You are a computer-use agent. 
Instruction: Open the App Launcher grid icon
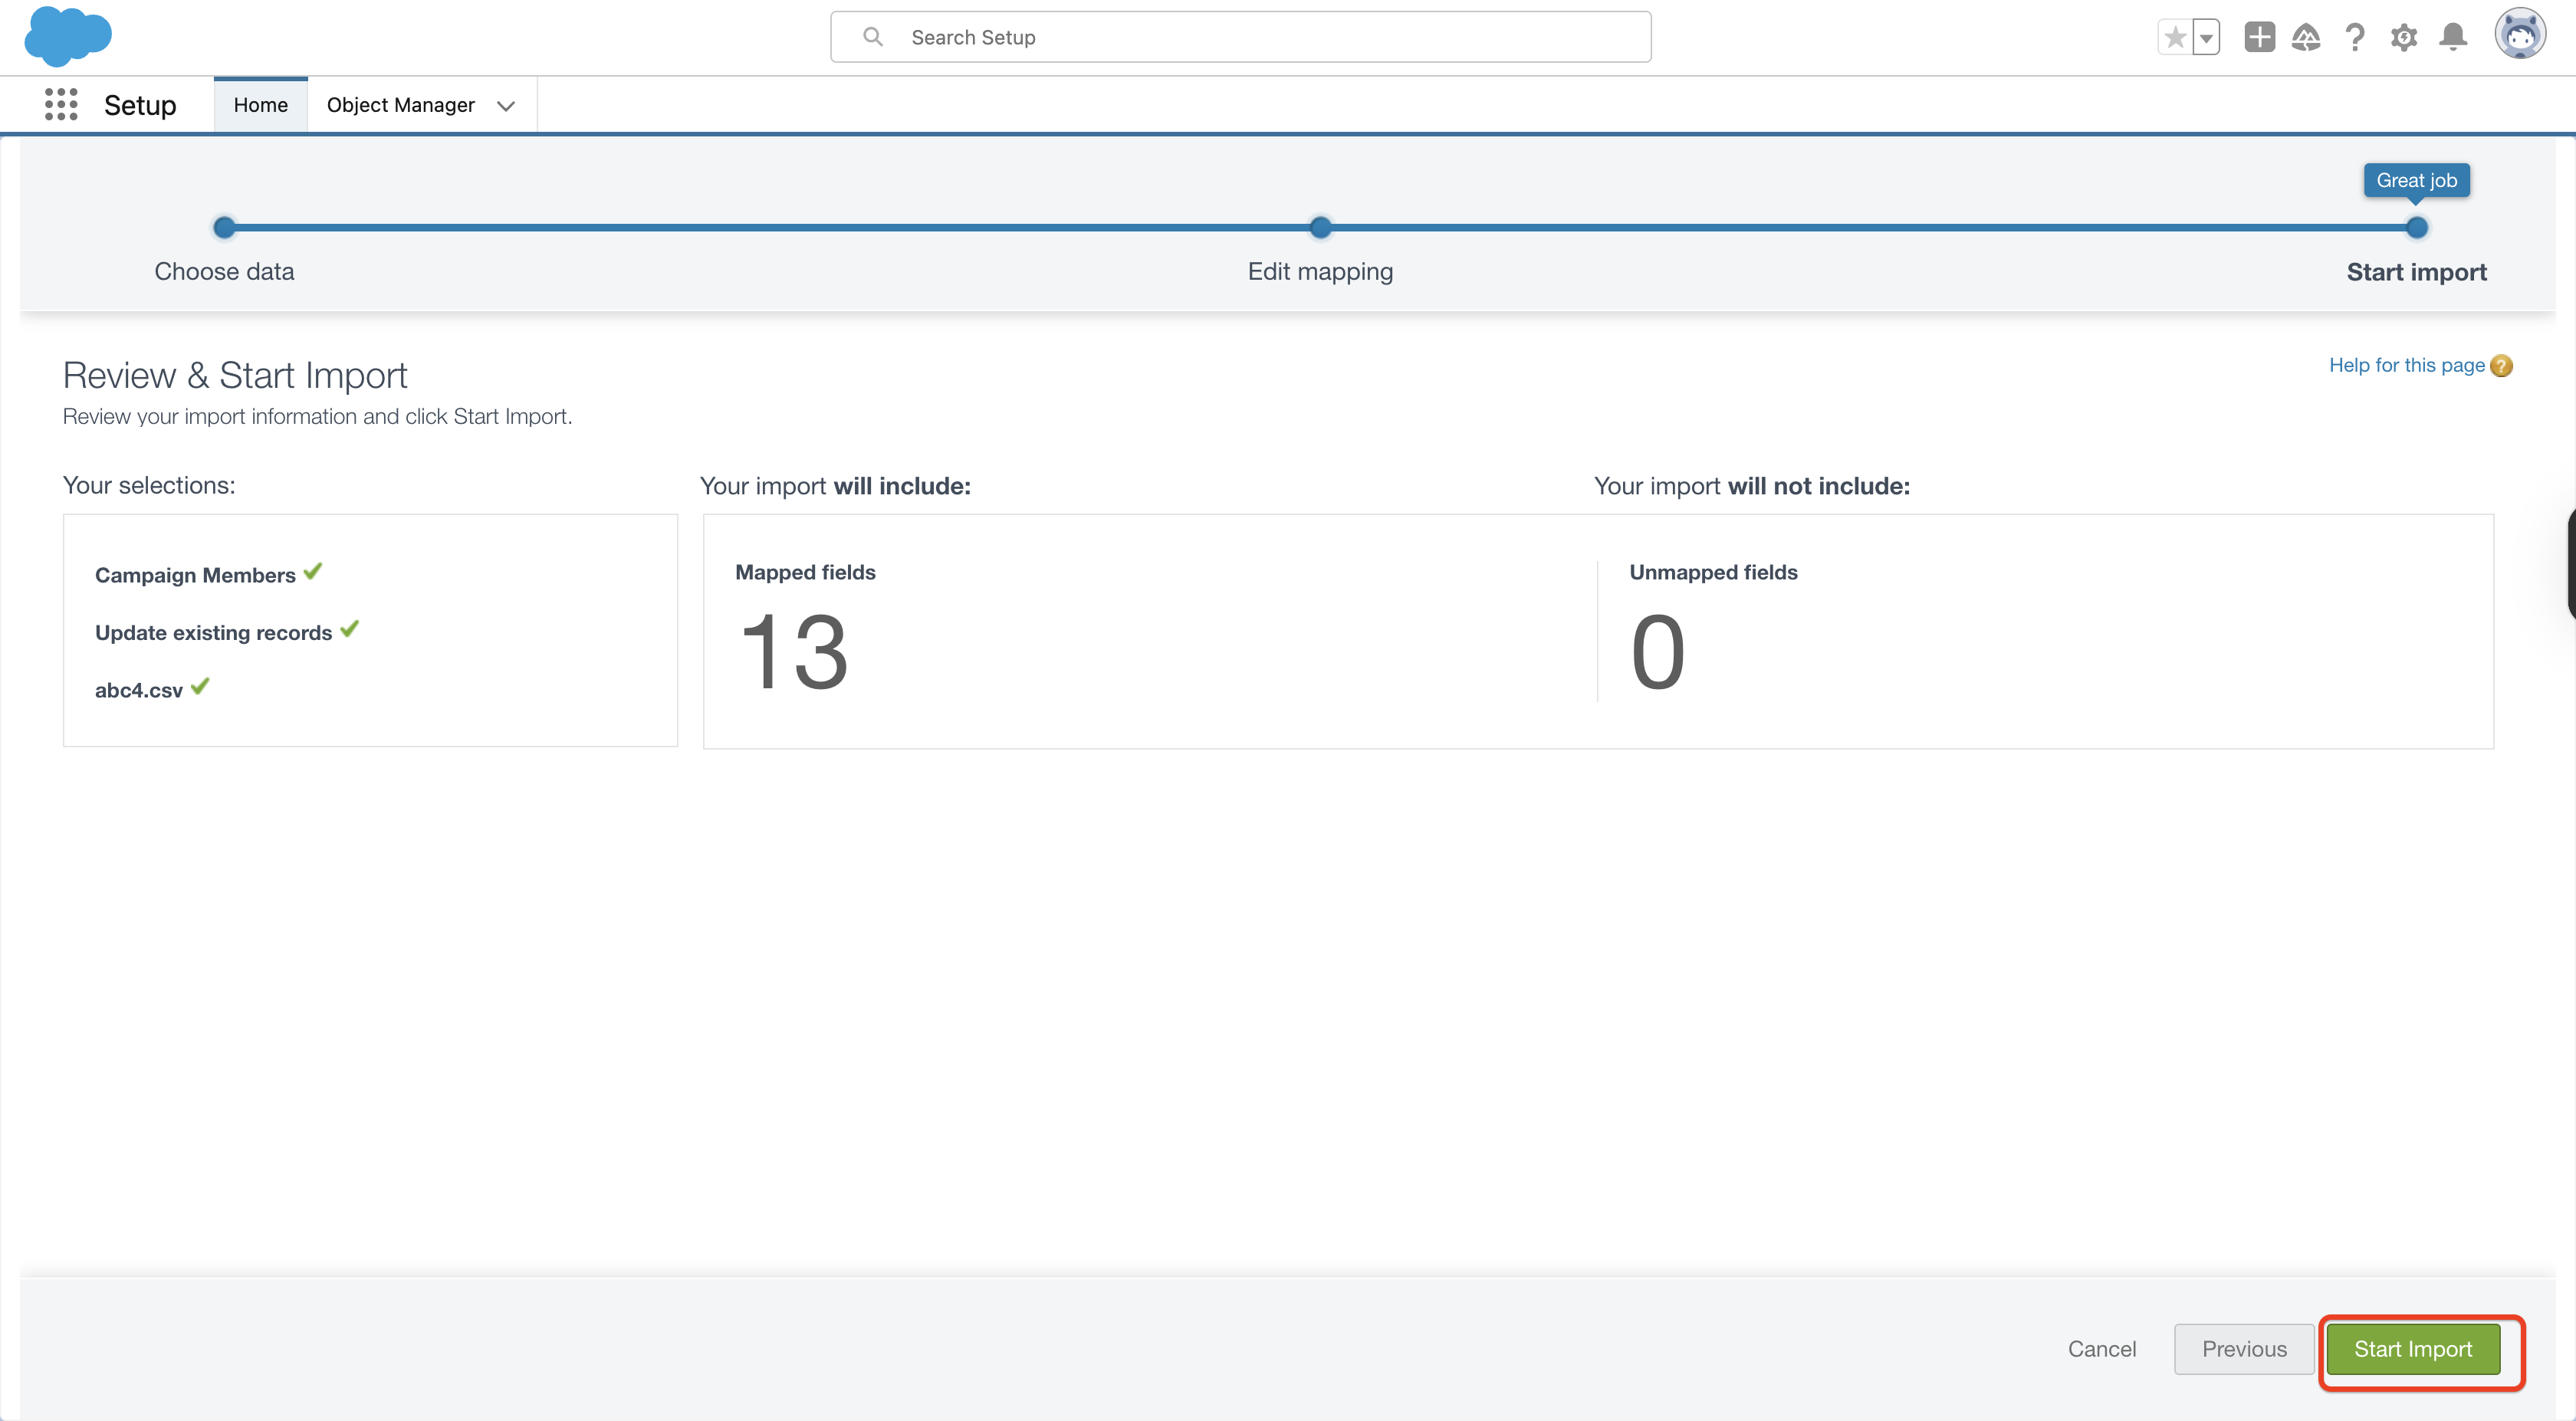coord(61,104)
